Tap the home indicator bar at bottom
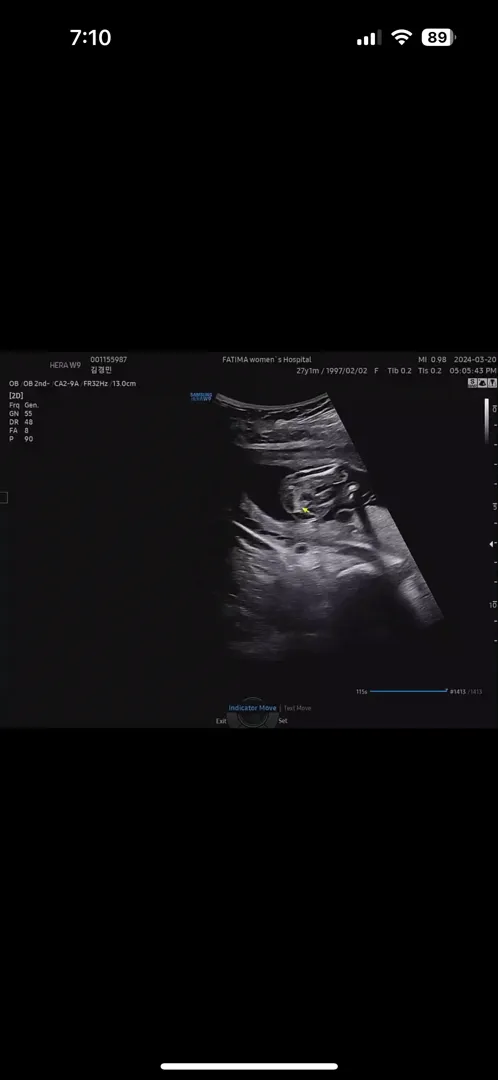Image resolution: width=498 pixels, height=1080 pixels. click(x=249, y=1067)
